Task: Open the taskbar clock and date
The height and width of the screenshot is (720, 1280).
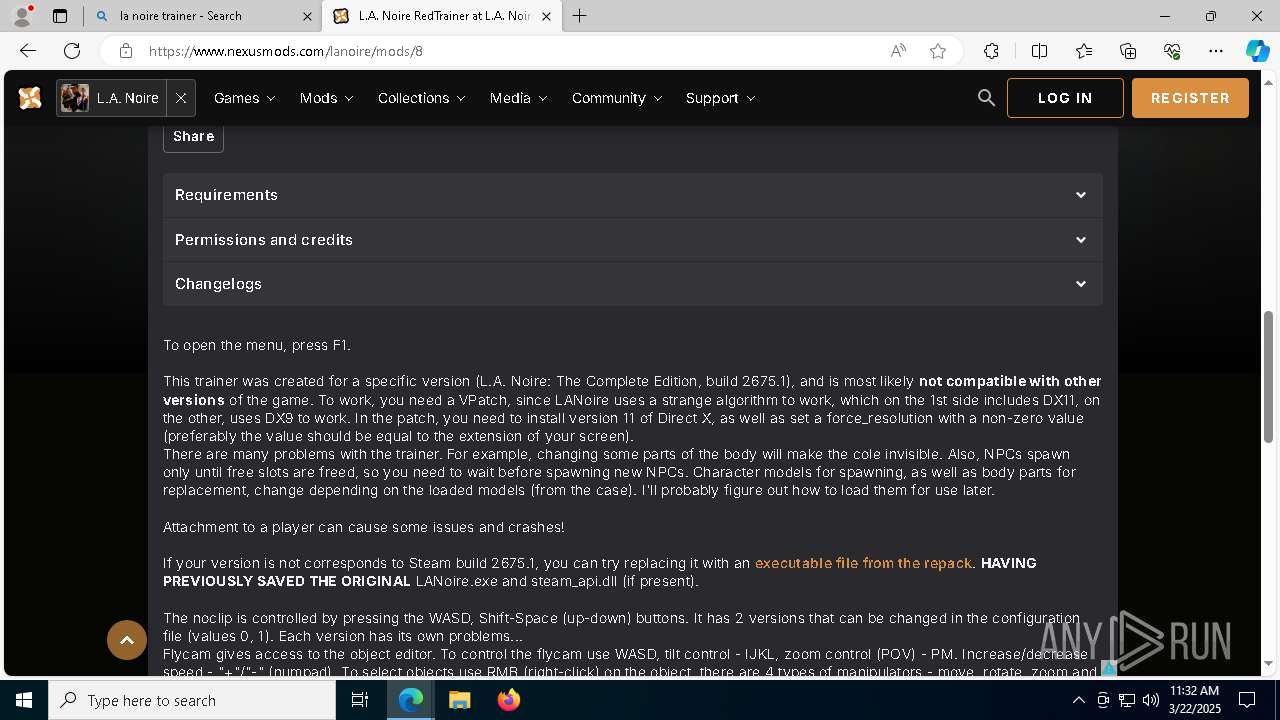Action: click(x=1194, y=700)
